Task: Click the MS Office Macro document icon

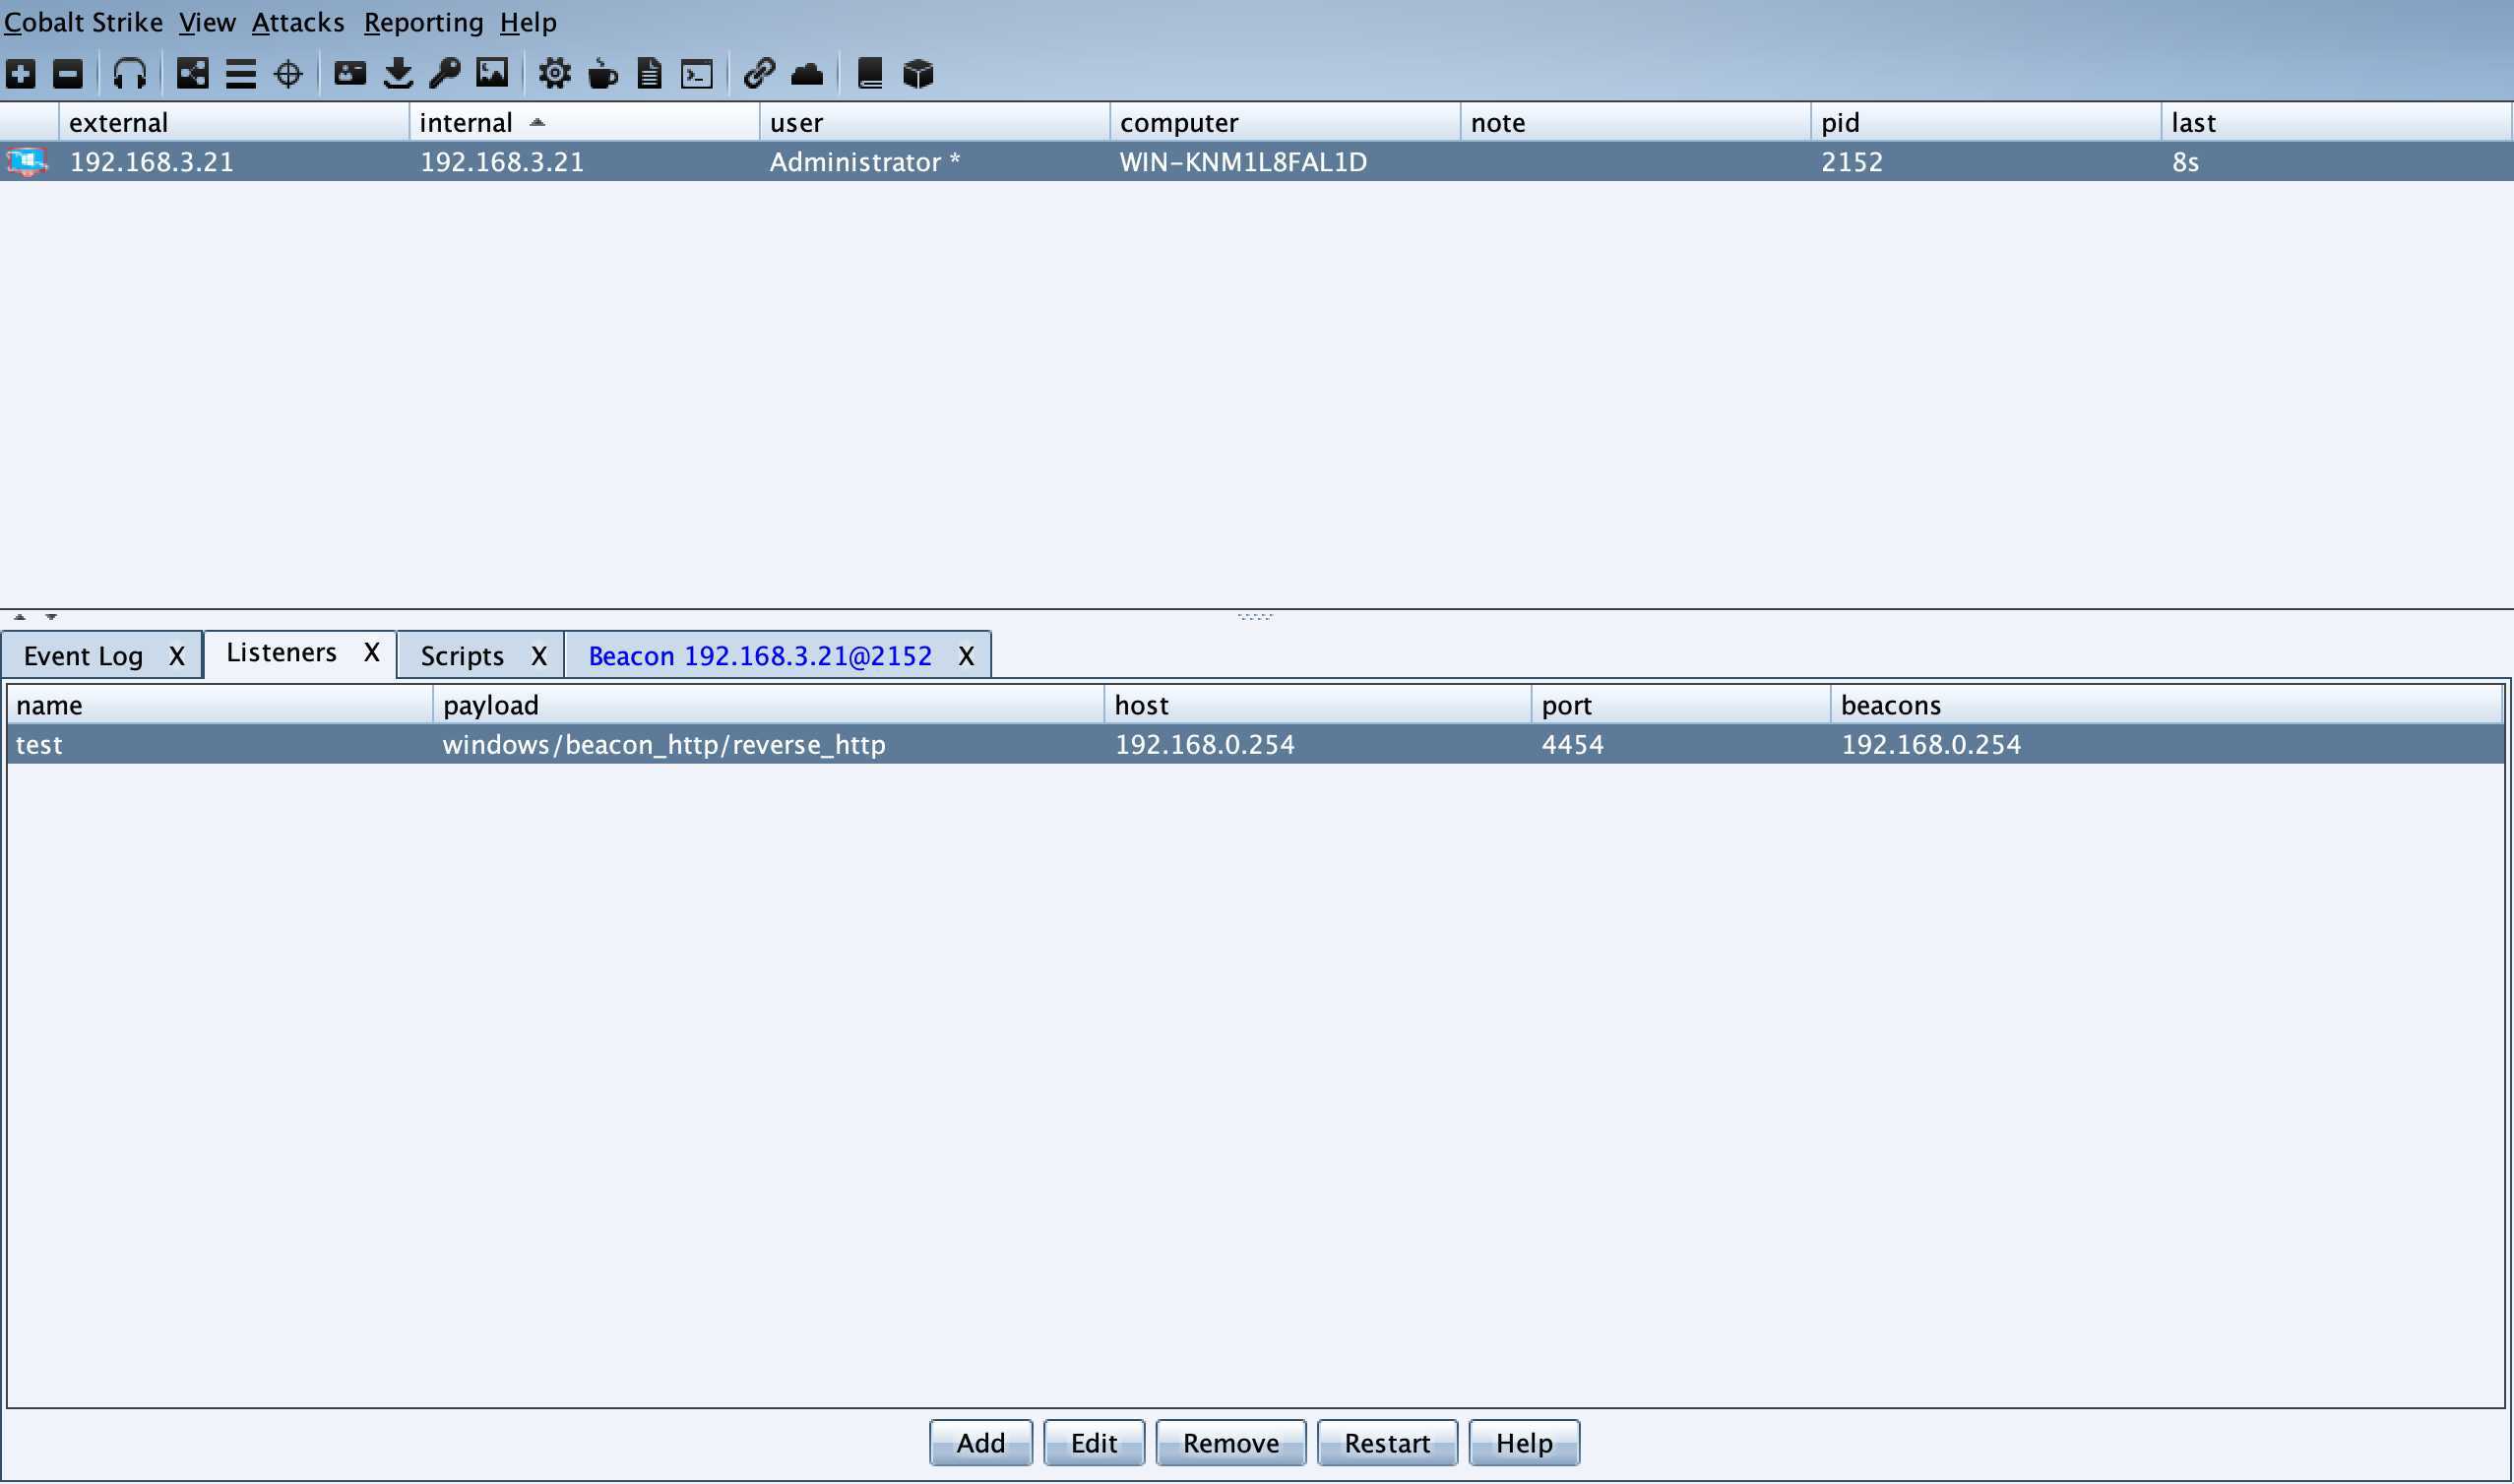Action: point(650,74)
